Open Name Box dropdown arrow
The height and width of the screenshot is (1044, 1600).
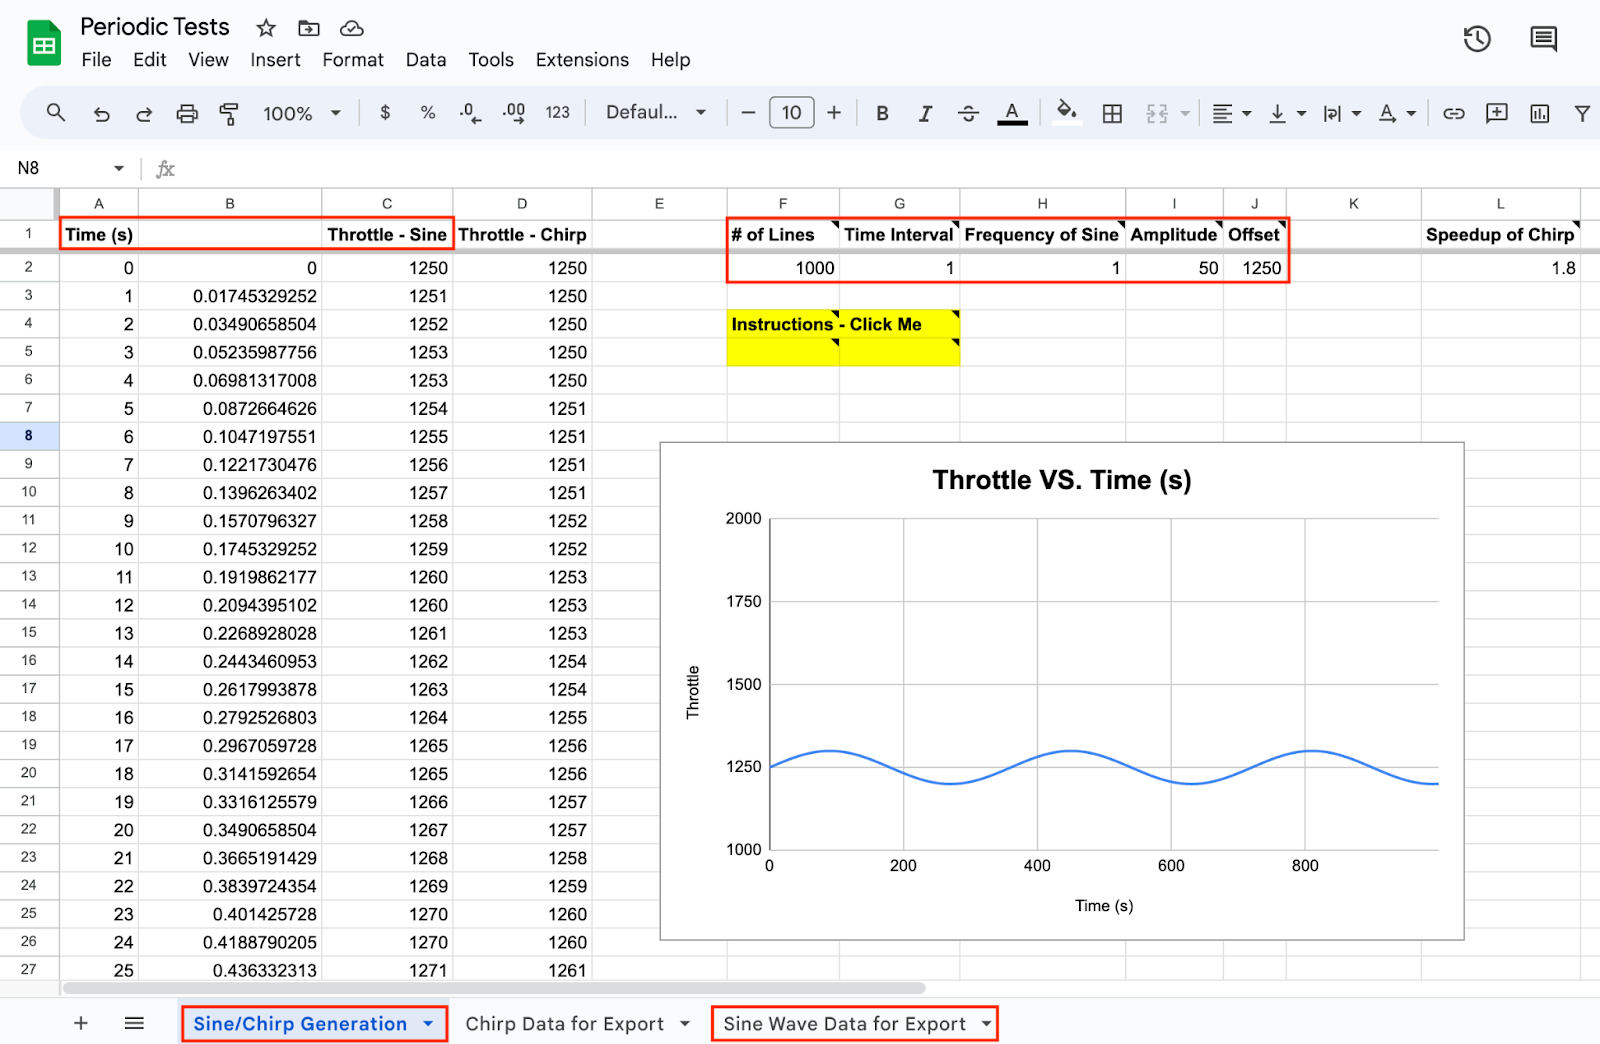tap(119, 168)
